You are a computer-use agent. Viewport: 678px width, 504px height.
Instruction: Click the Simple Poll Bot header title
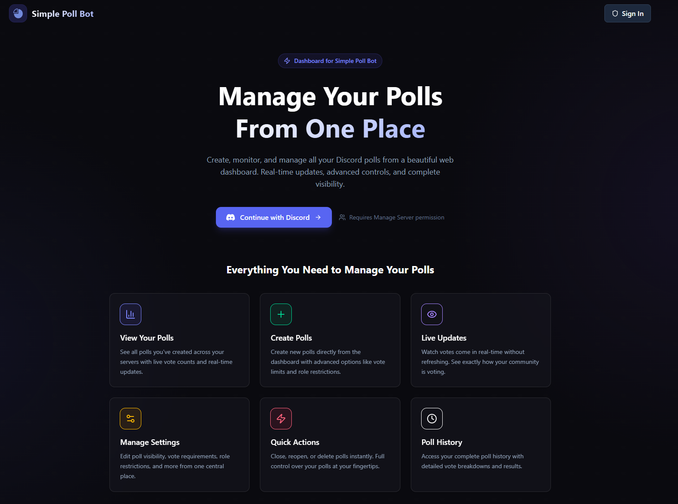coord(62,14)
